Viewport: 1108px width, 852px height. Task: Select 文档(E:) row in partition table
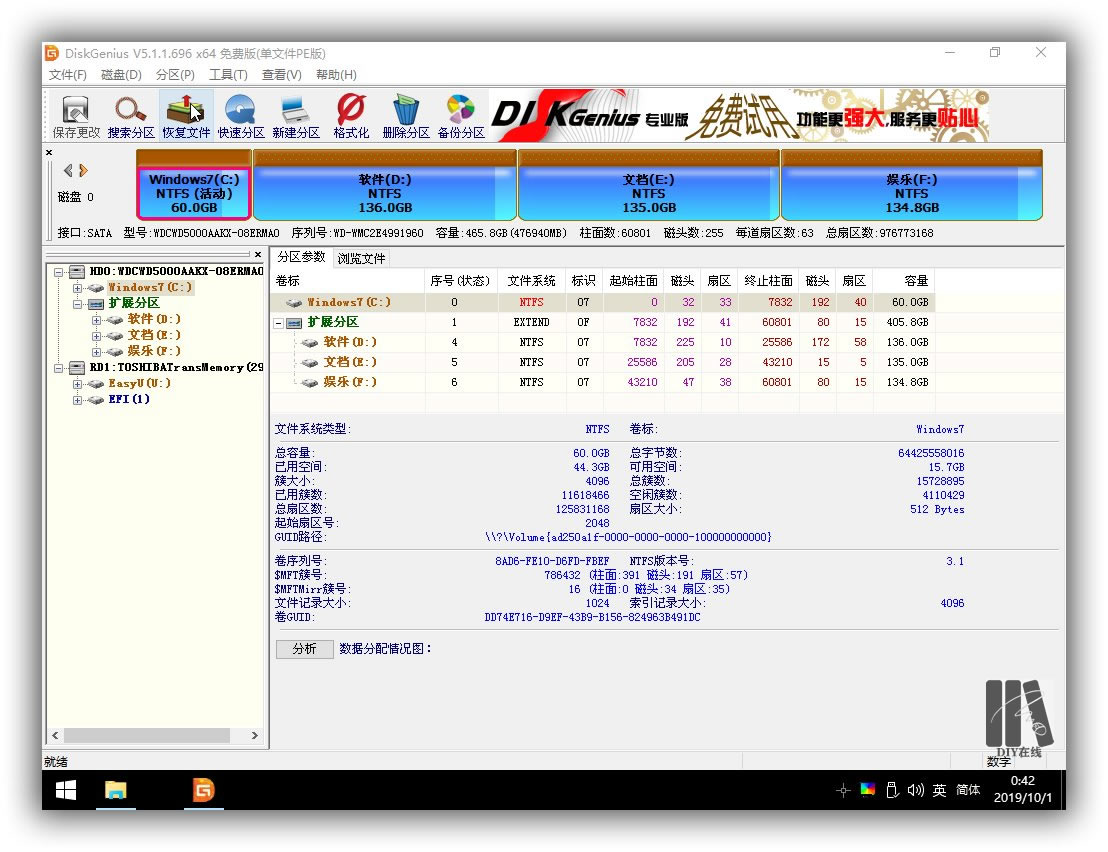tap(601, 362)
